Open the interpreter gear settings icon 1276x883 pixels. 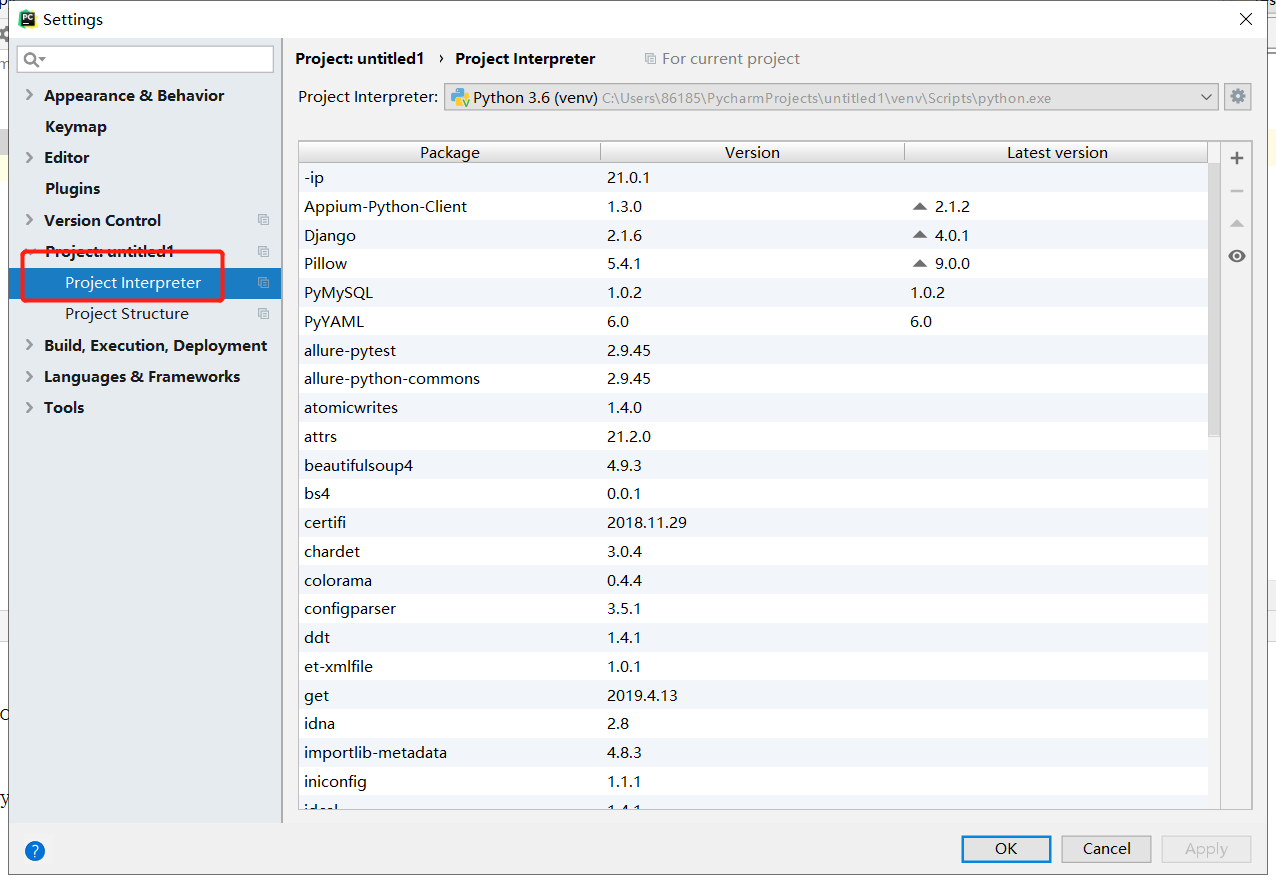(x=1238, y=97)
